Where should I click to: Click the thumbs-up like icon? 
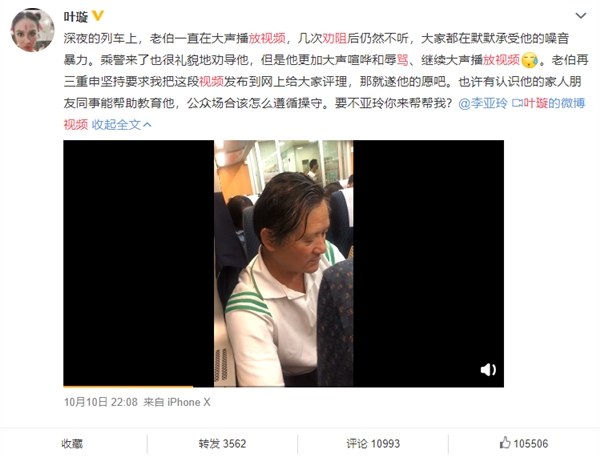pos(505,443)
